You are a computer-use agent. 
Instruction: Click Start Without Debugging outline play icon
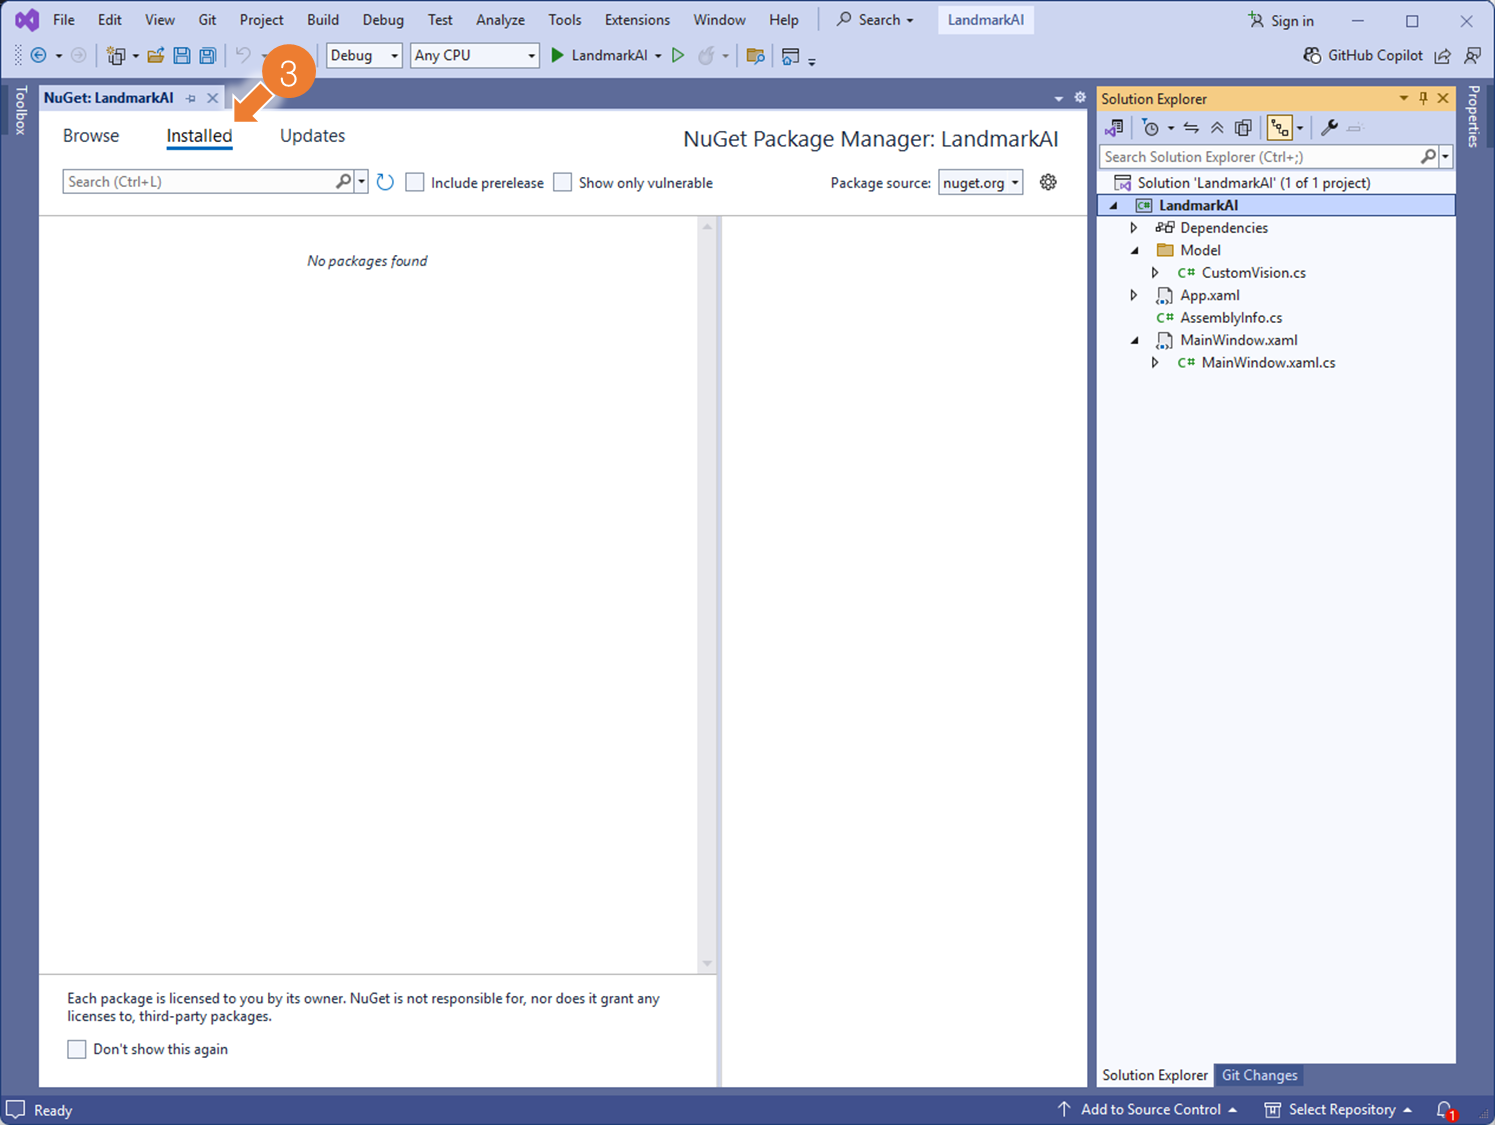678,56
